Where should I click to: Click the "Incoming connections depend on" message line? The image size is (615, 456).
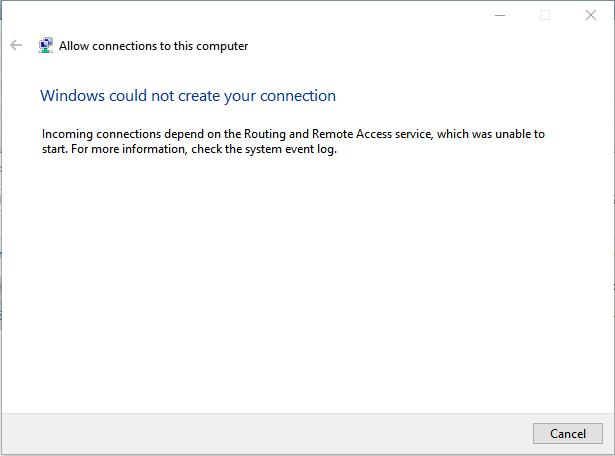point(118,133)
